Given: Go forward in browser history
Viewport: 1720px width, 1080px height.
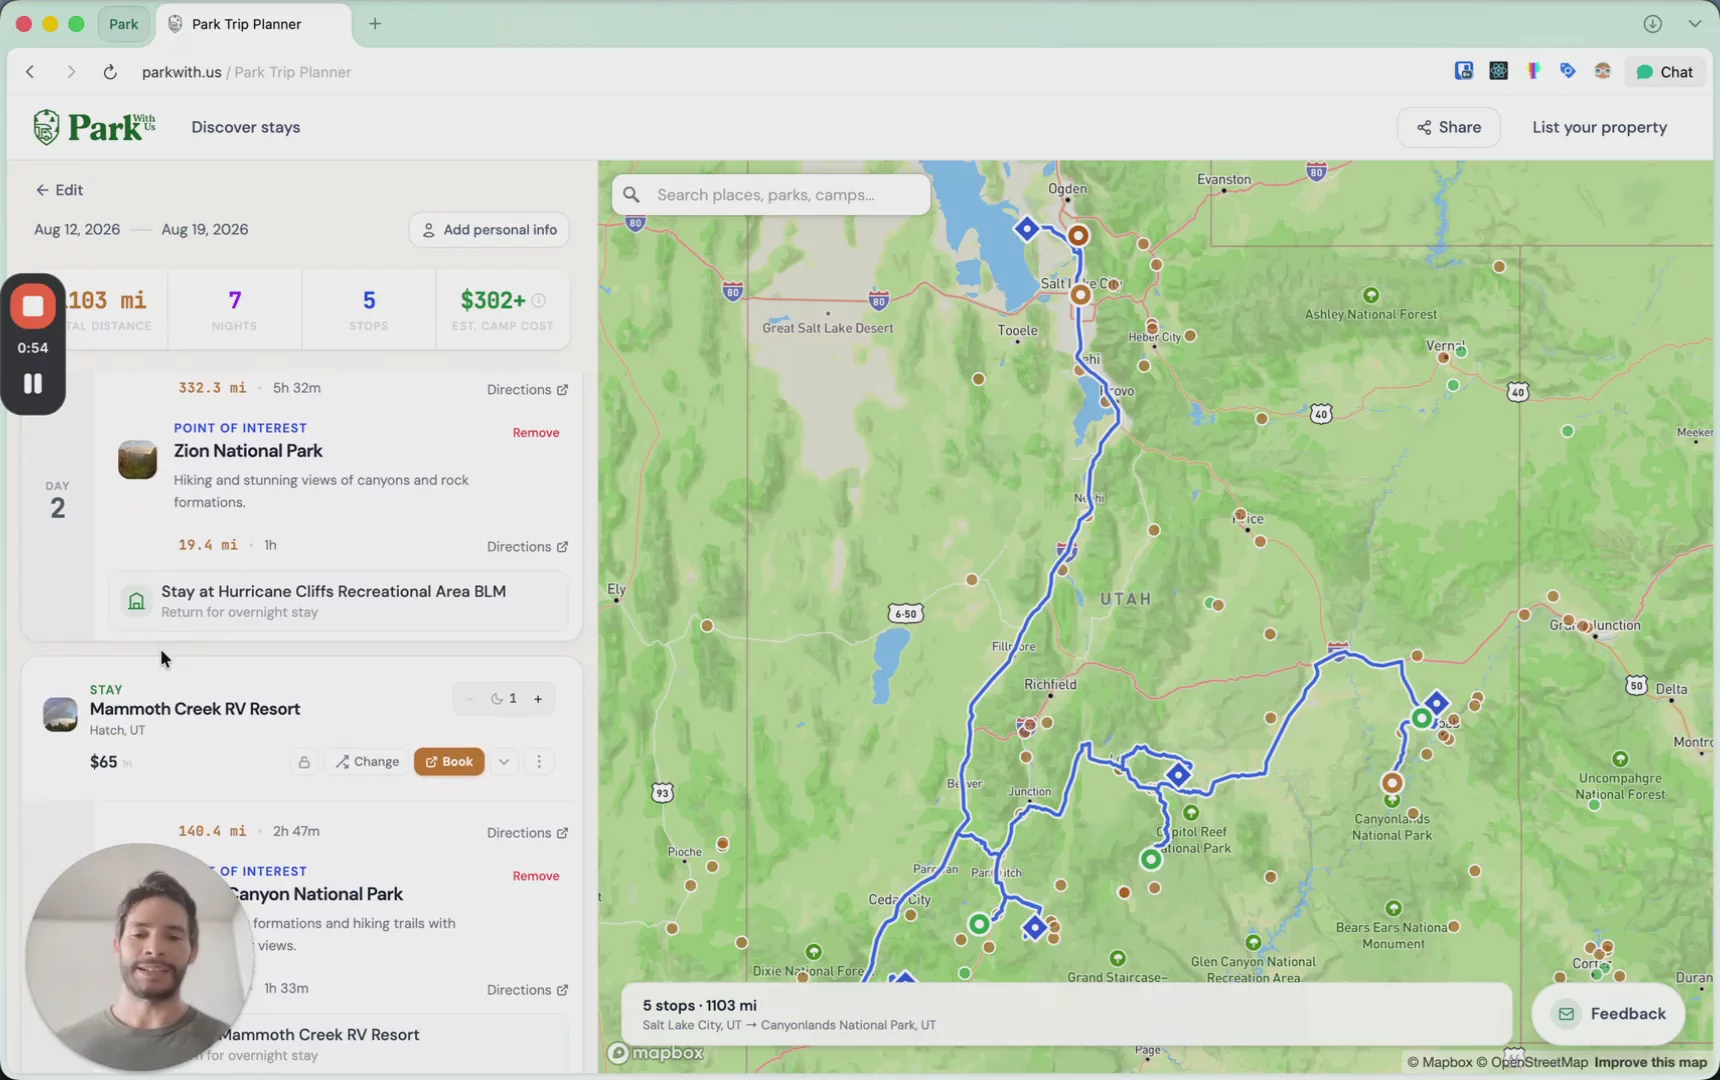Looking at the screenshot, I should (x=70, y=72).
